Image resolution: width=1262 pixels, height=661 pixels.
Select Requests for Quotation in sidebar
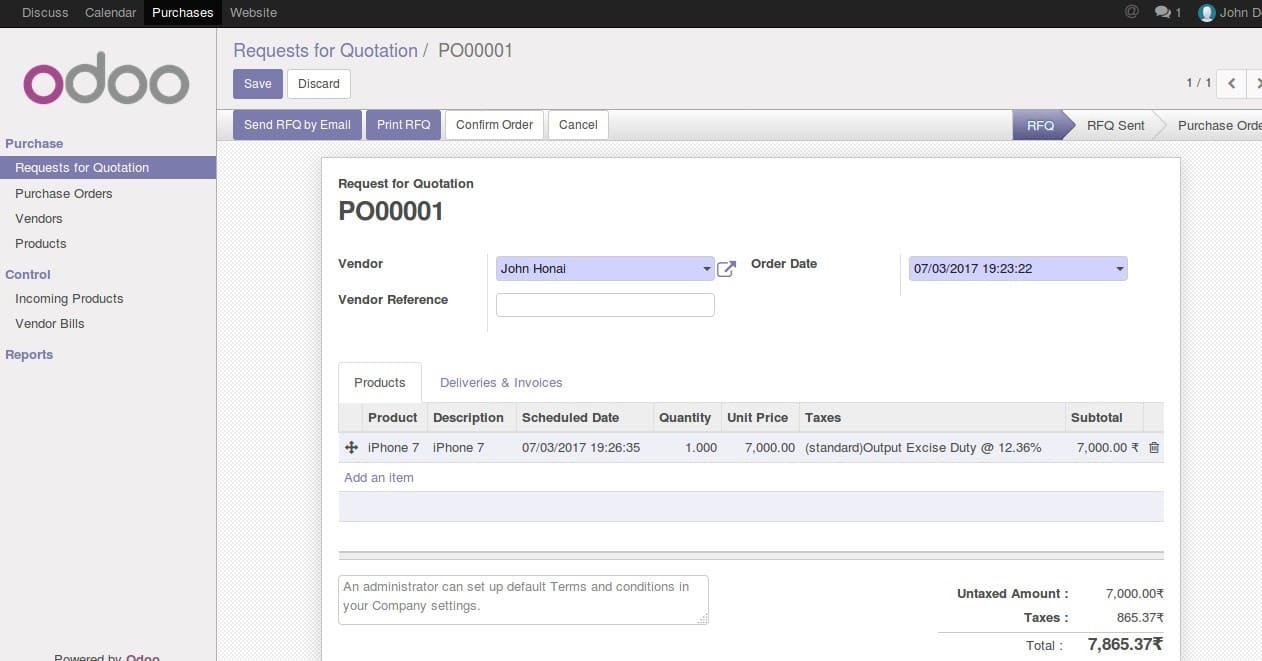tap(108, 168)
